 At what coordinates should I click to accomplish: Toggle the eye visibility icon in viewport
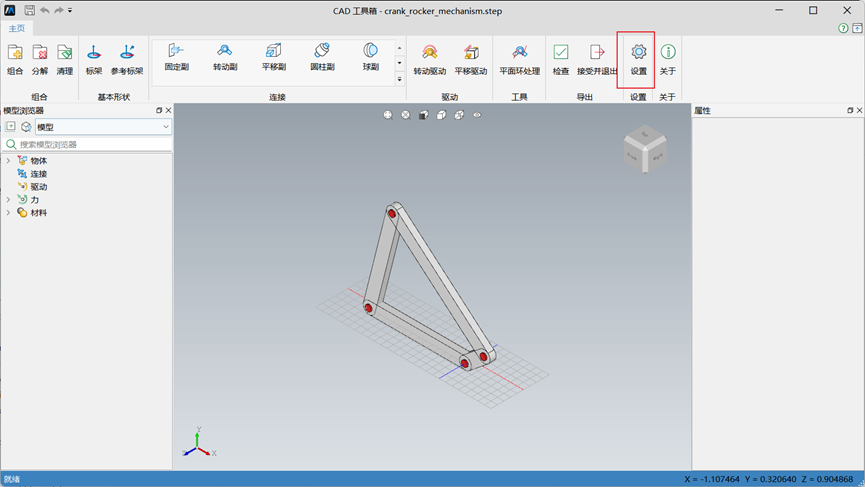(x=477, y=115)
